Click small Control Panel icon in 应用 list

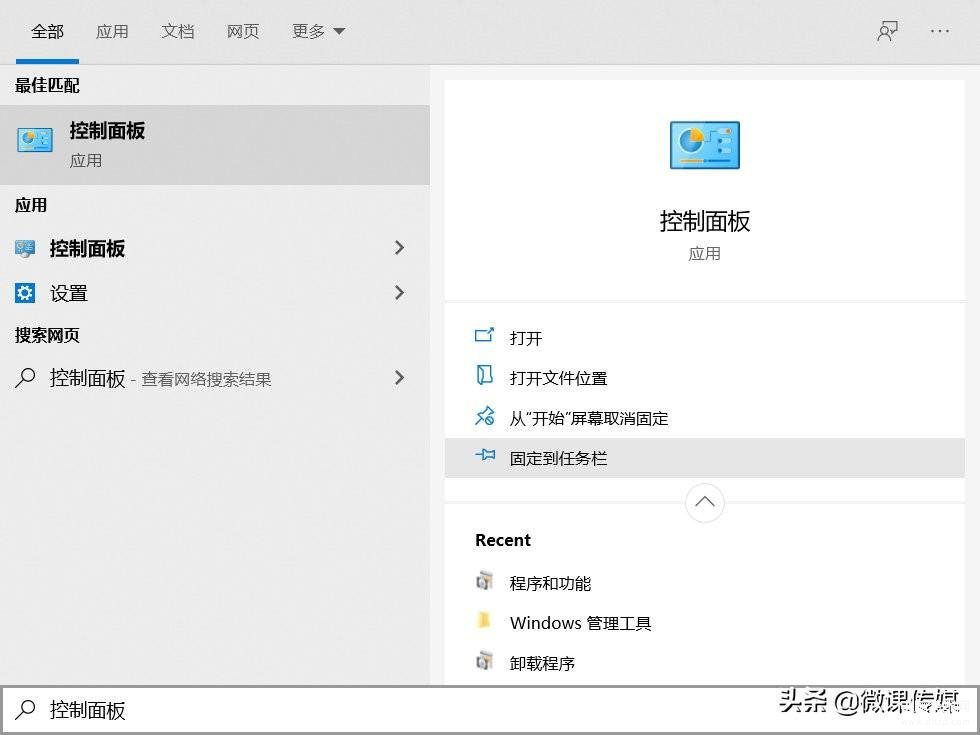pos(24,249)
